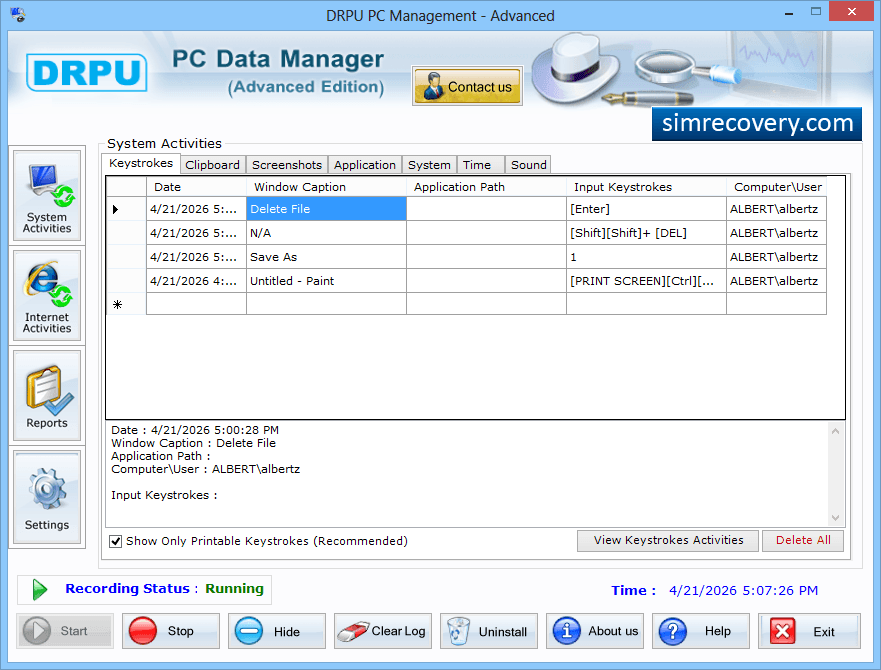
Task: Select the Delete File window caption cell
Action: pos(326,209)
